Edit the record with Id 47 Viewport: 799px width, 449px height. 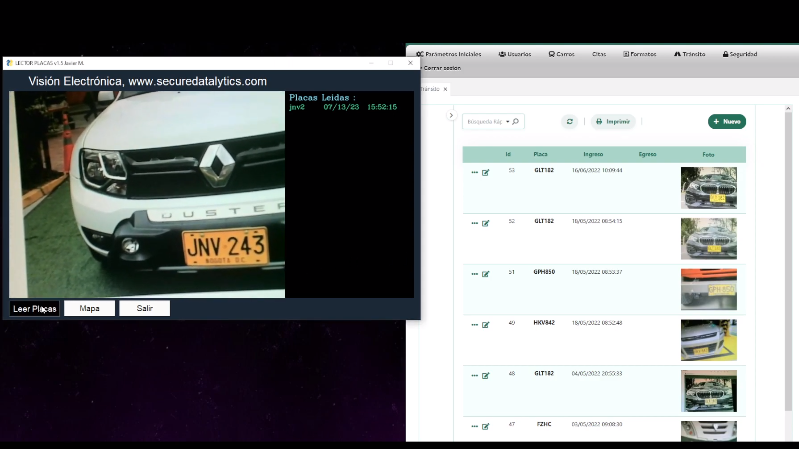(x=486, y=427)
